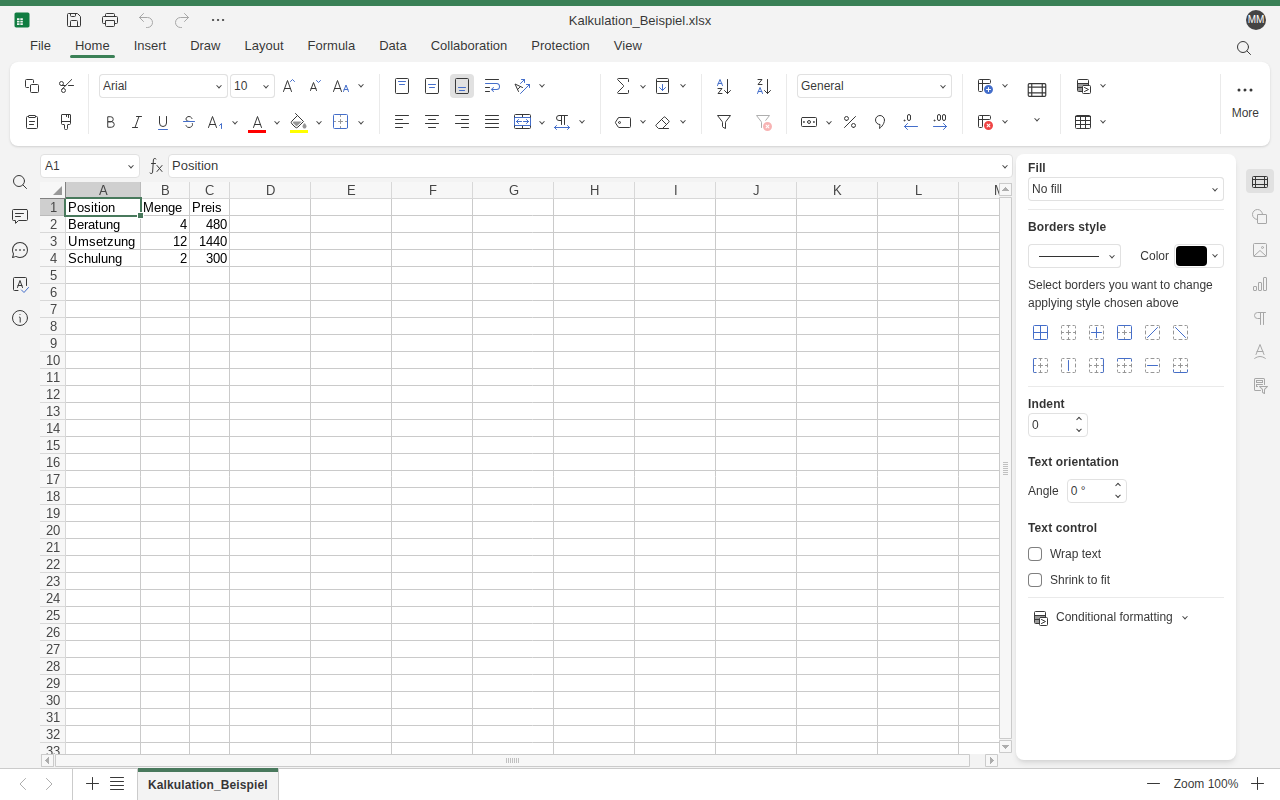Enable the Shrink to fit checkbox
This screenshot has width=1280, height=800.
[x=1035, y=580]
